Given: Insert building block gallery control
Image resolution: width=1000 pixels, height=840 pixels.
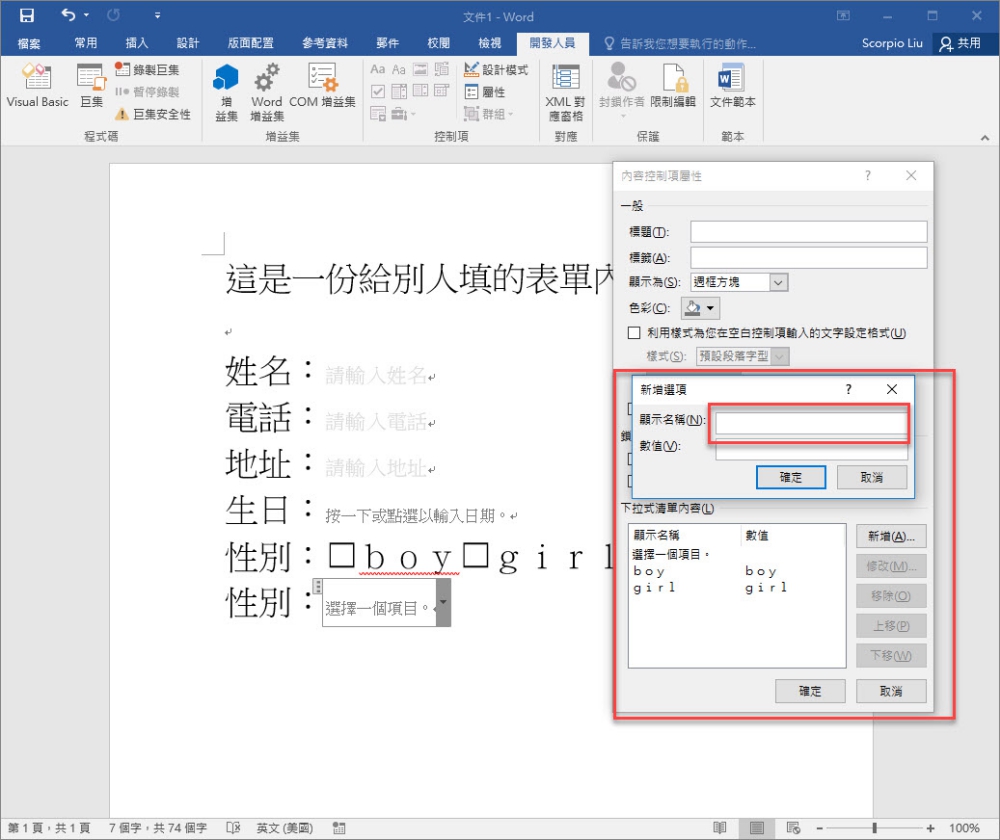Looking at the screenshot, I should [x=442, y=69].
